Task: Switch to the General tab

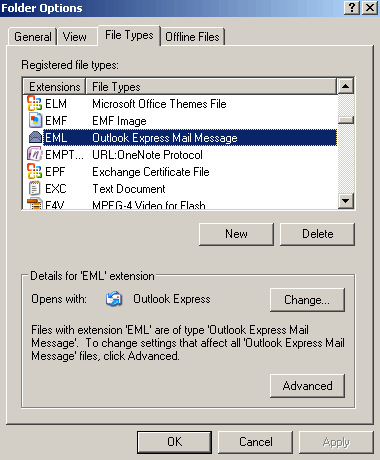Action: pyautogui.click(x=32, y=37)
